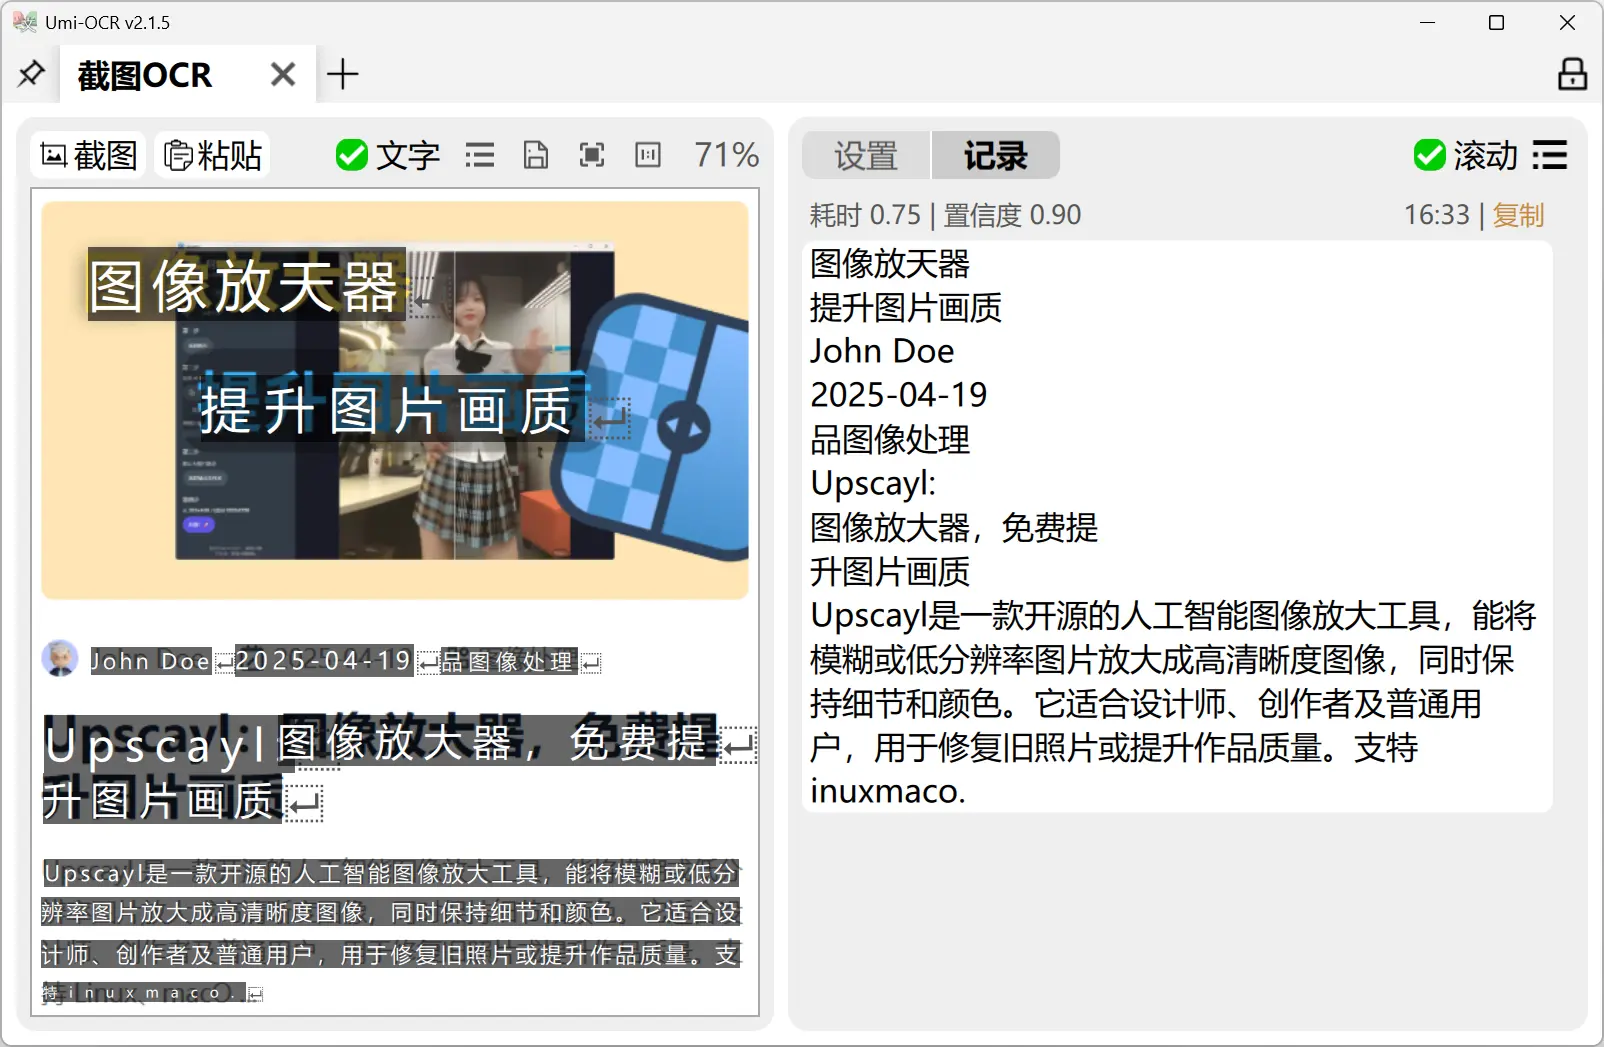Click the "2025-04-19" line in results
The image size is (1604, 1047).
(899, 395)
